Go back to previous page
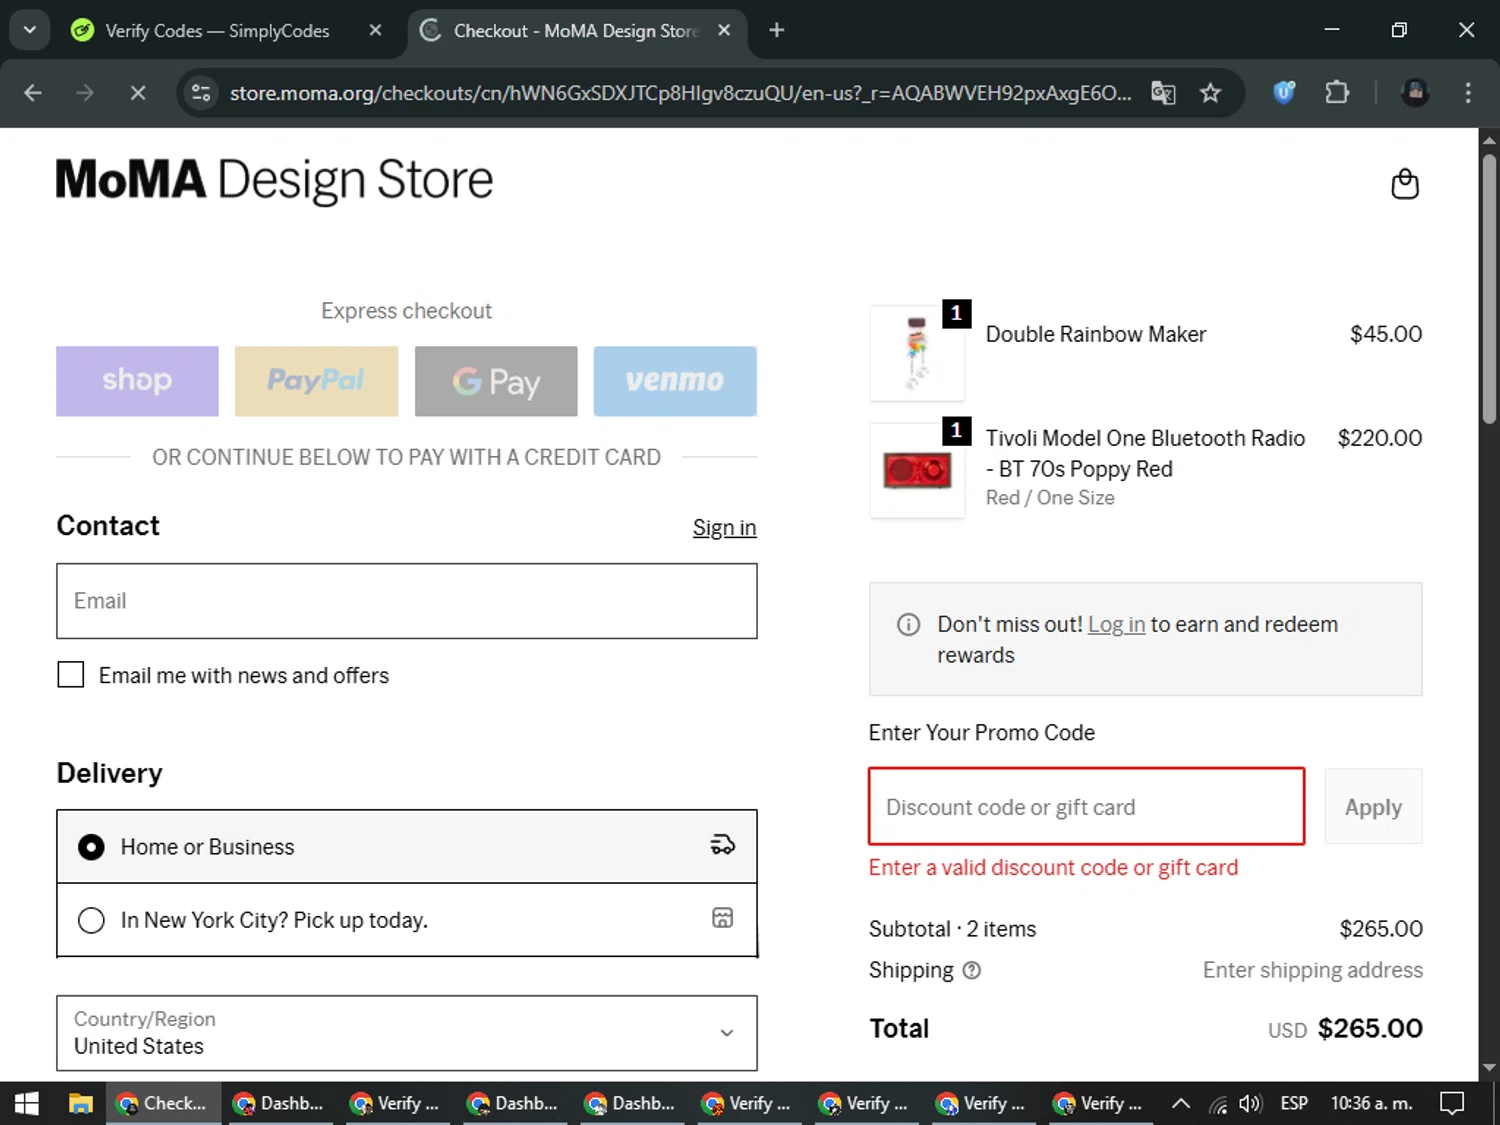Viewport: 1500px width, 1125px height. 33,93
